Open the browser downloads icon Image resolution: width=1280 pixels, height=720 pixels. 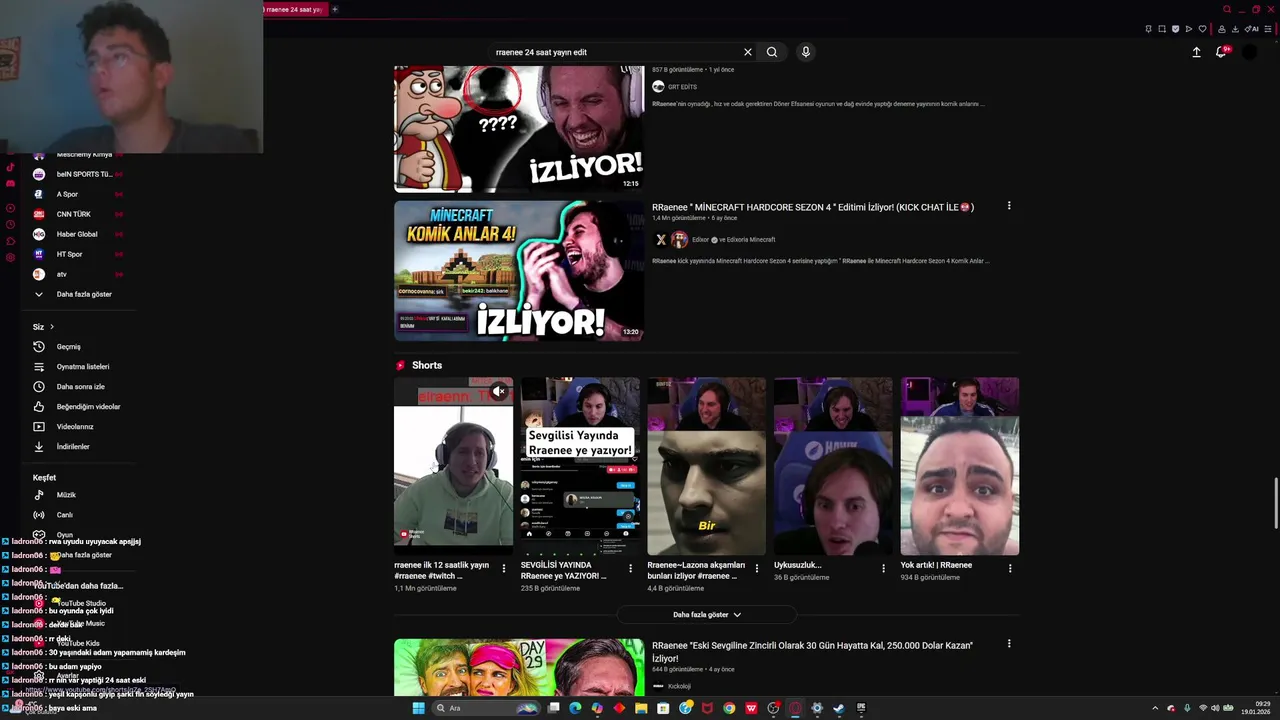pyautogui.click(x=1236, y=29)
